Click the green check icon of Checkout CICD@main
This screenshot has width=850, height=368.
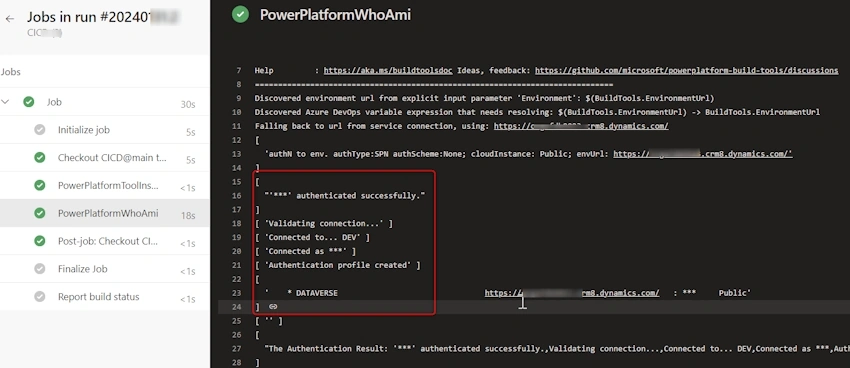[40, 158]
